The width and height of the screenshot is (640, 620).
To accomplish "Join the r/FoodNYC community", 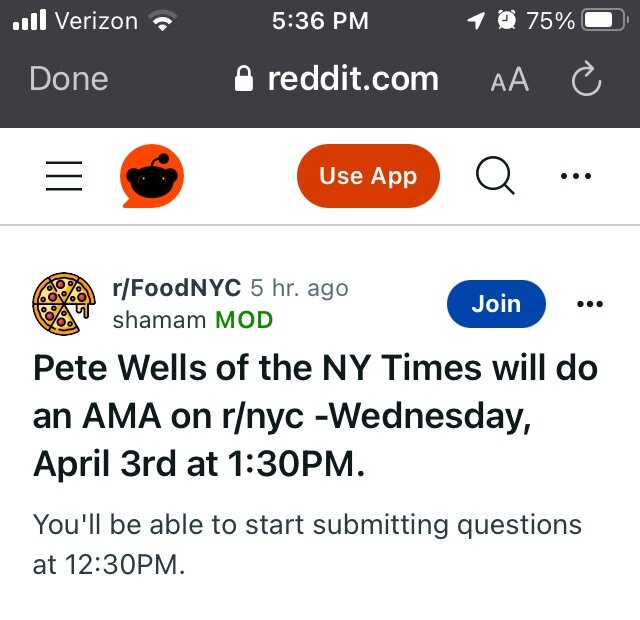I will pos(496,304).
